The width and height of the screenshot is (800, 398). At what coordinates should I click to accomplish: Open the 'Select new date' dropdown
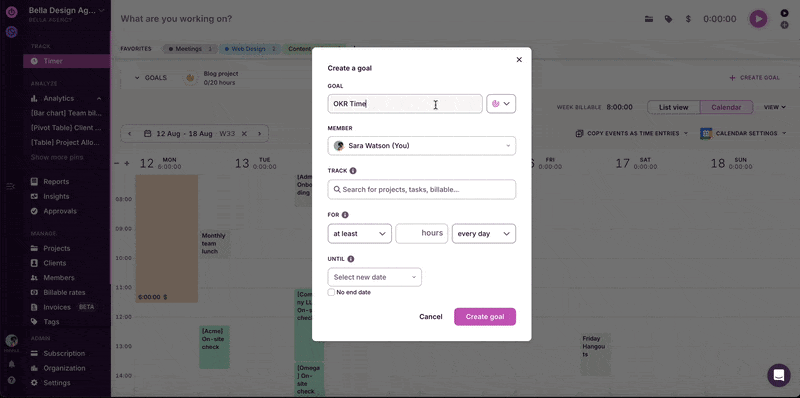click(x=374, y=277)
